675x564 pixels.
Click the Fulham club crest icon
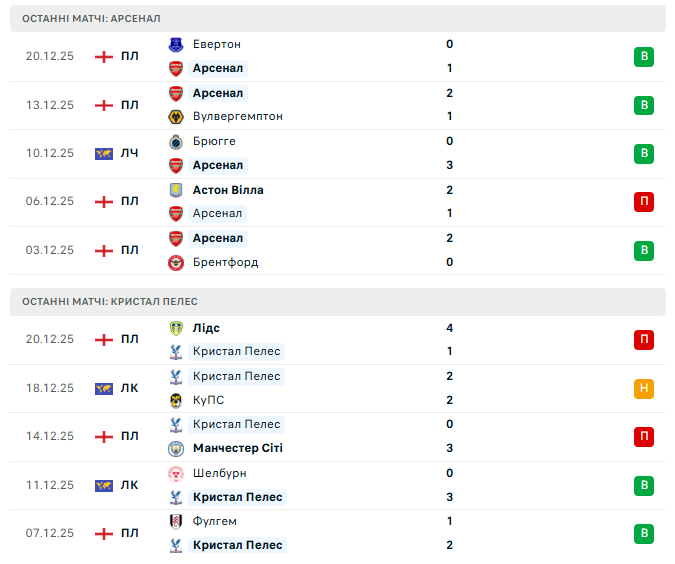pyautogui.click(x=176, y=521)
